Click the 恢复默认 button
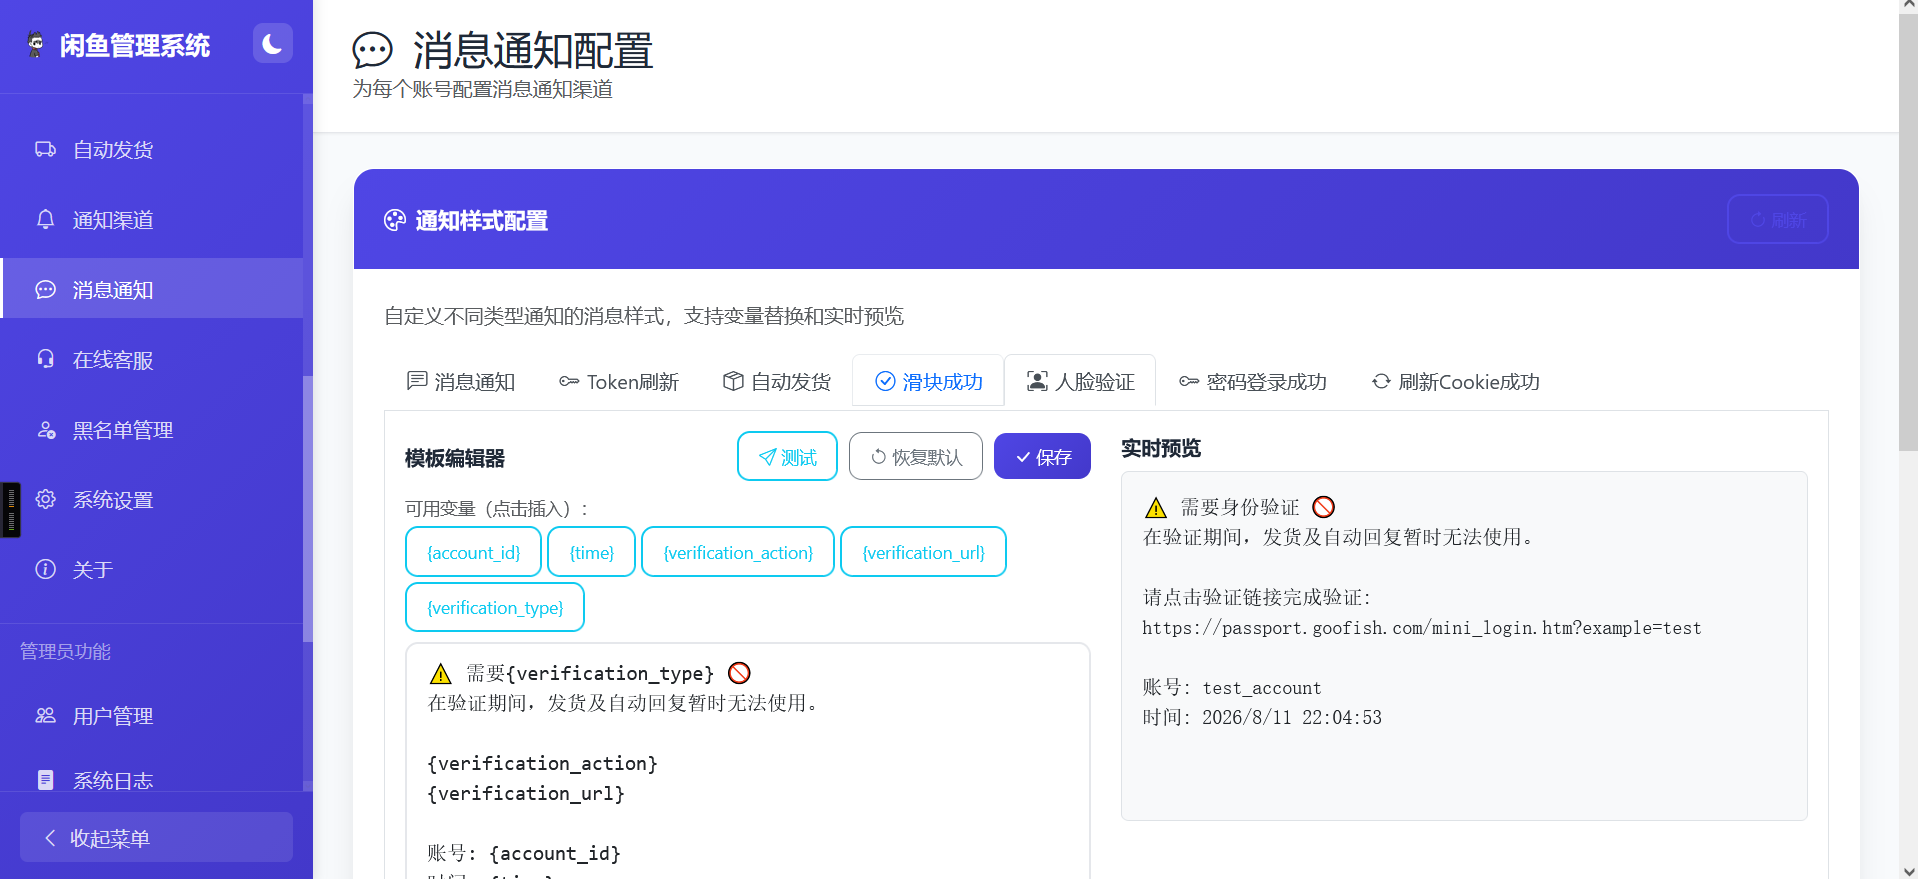Viewport: 1918px width, 879px height. [916, 456]
